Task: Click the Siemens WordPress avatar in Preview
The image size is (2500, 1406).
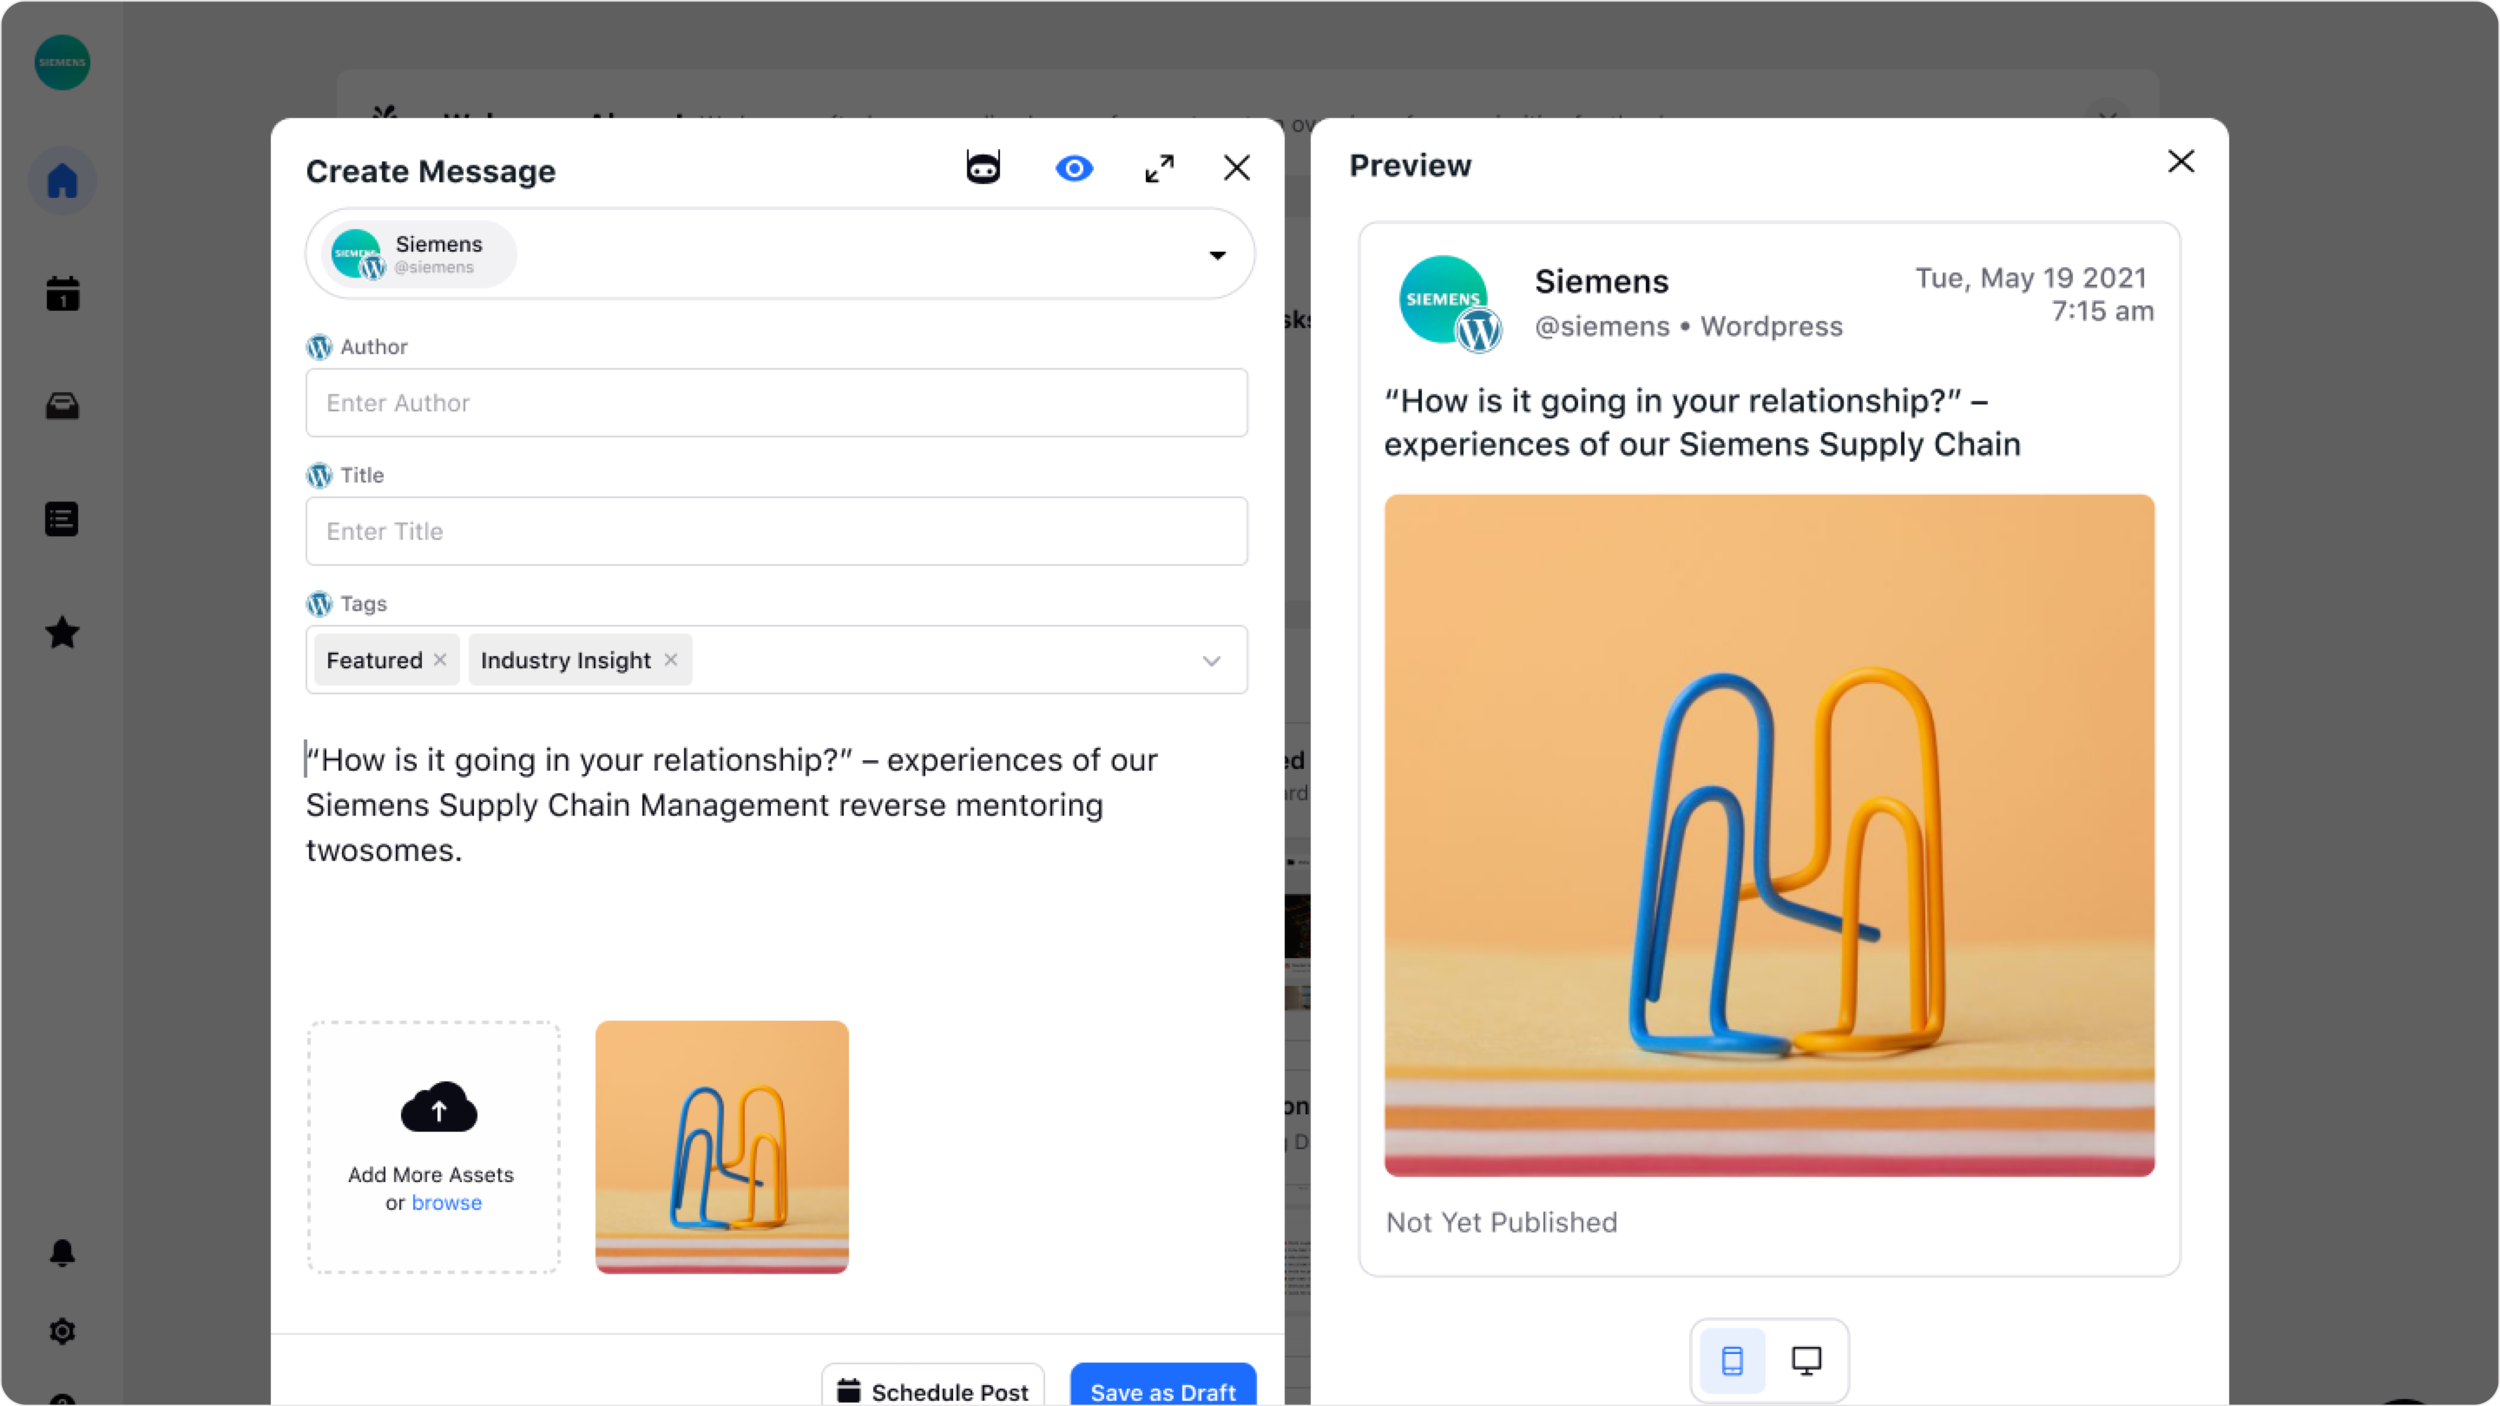Action: click(1449, 303)
